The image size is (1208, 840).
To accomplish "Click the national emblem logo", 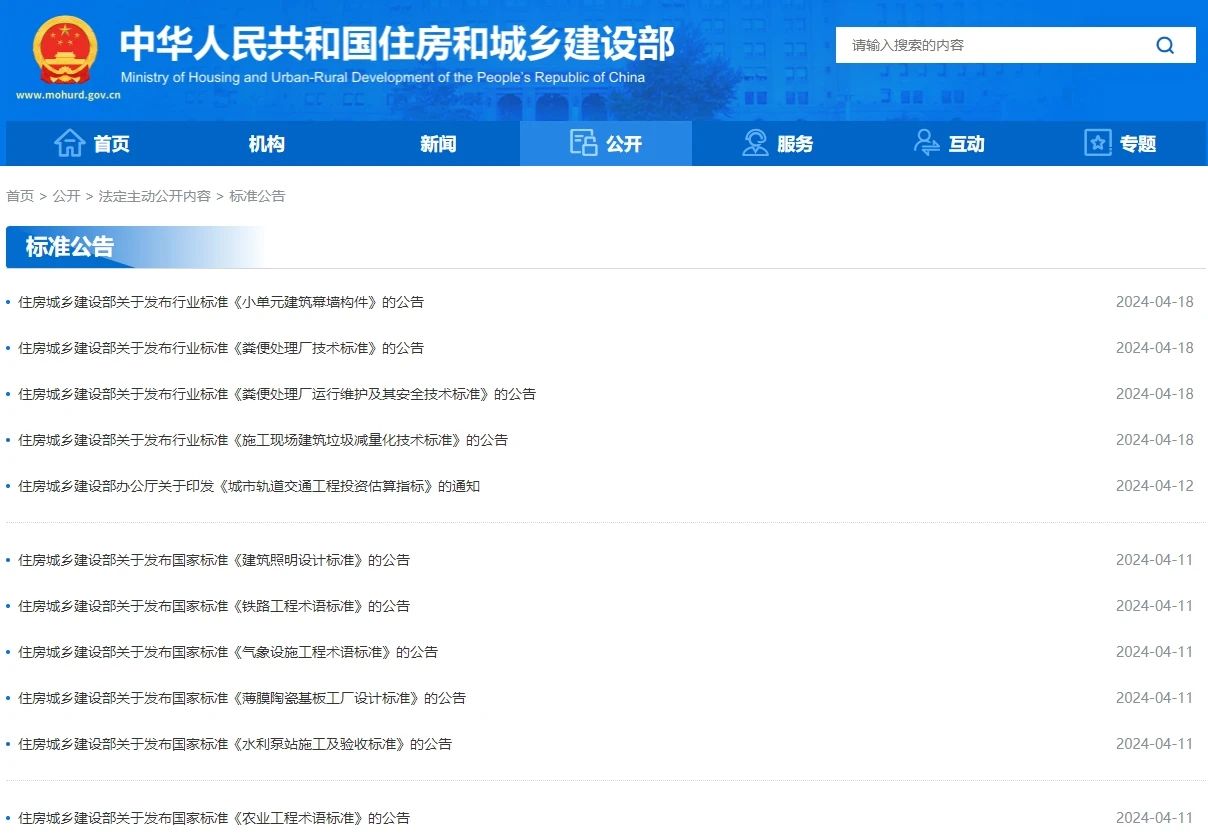I will click(x=66, y=49).
